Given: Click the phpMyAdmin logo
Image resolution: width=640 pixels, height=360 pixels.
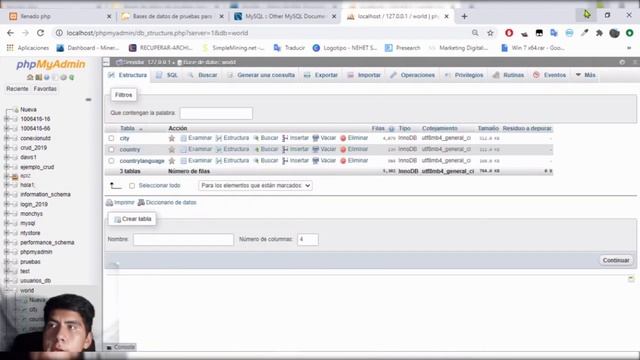Looking at the screenshot, I should 51,64.
